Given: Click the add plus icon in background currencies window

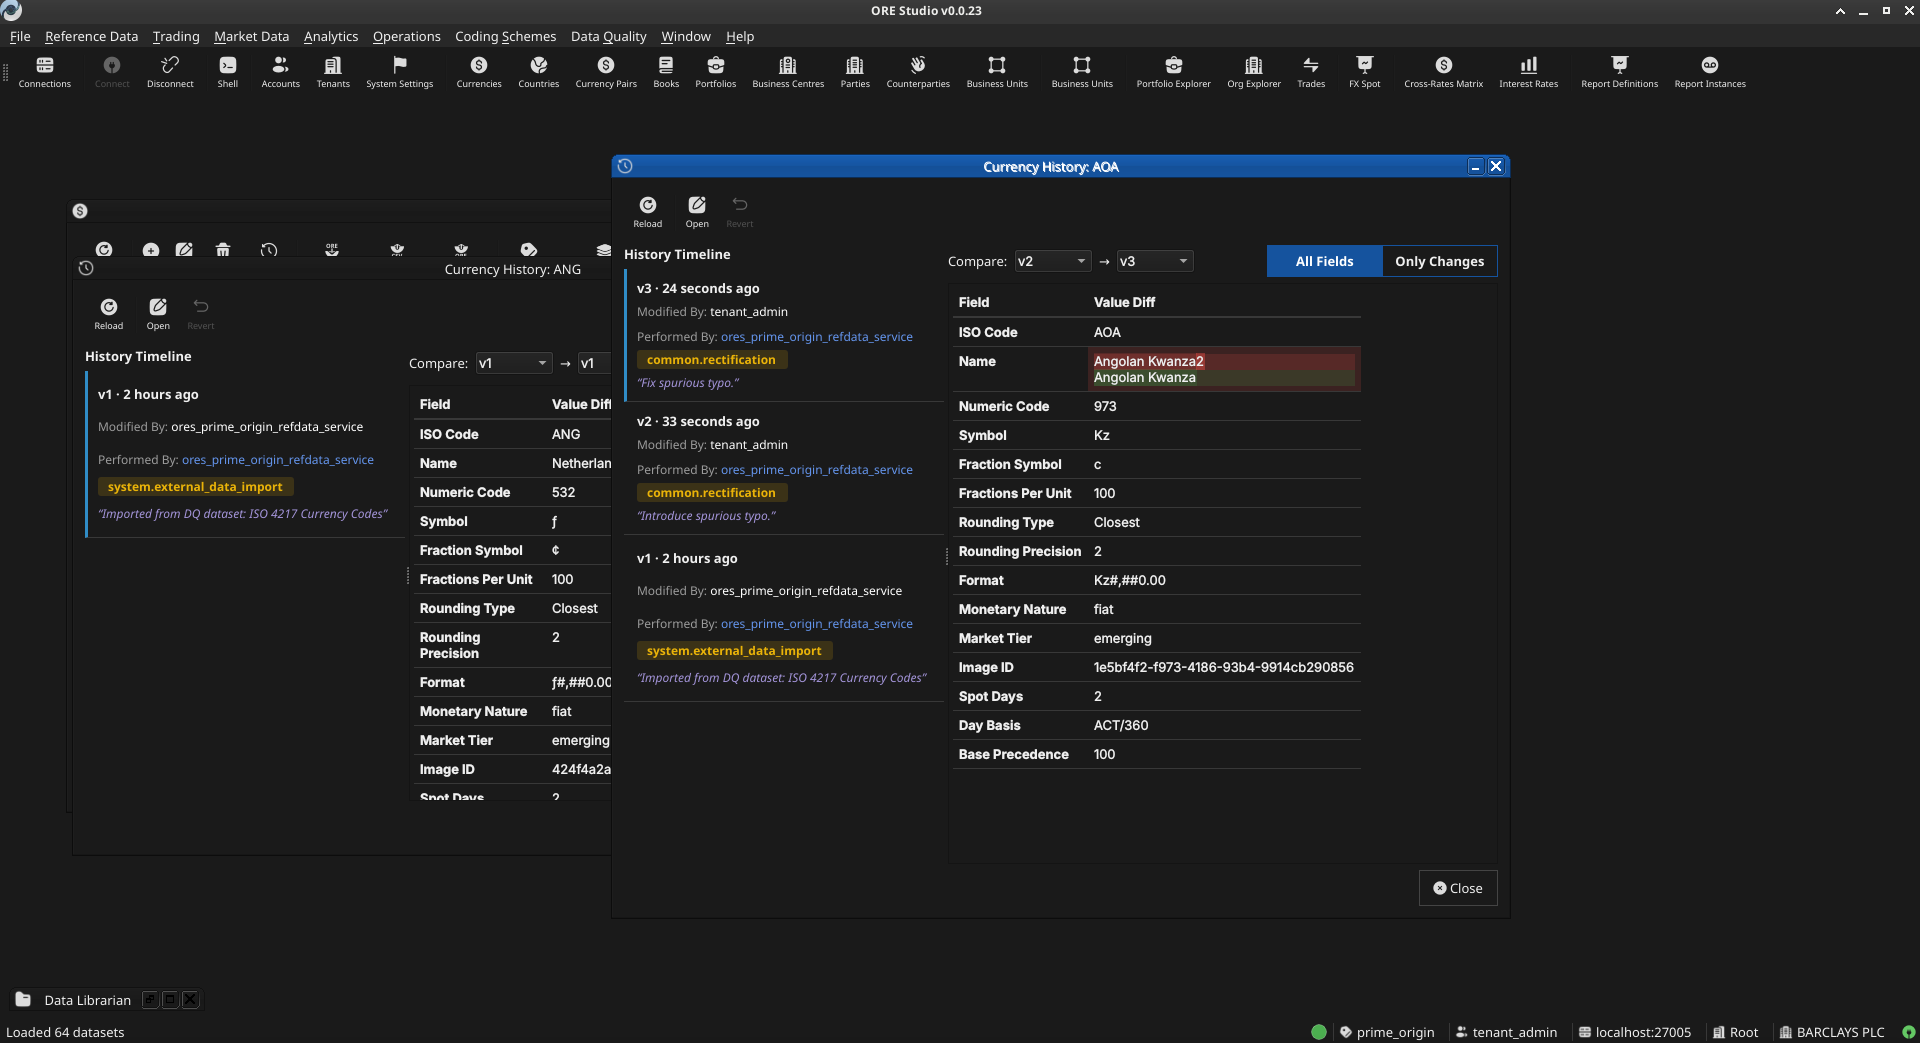Looking at the screenshot, I should 151,249.
